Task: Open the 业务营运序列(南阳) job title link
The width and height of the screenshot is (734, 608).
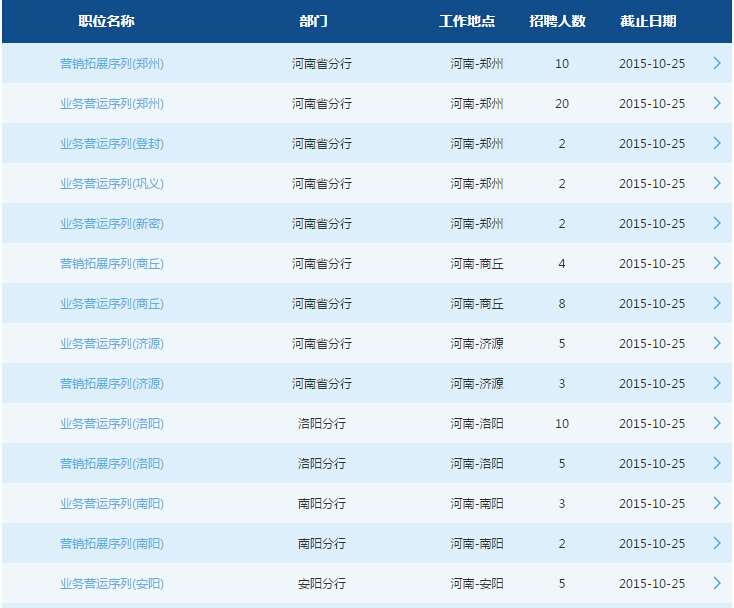Action: point(111,504)
